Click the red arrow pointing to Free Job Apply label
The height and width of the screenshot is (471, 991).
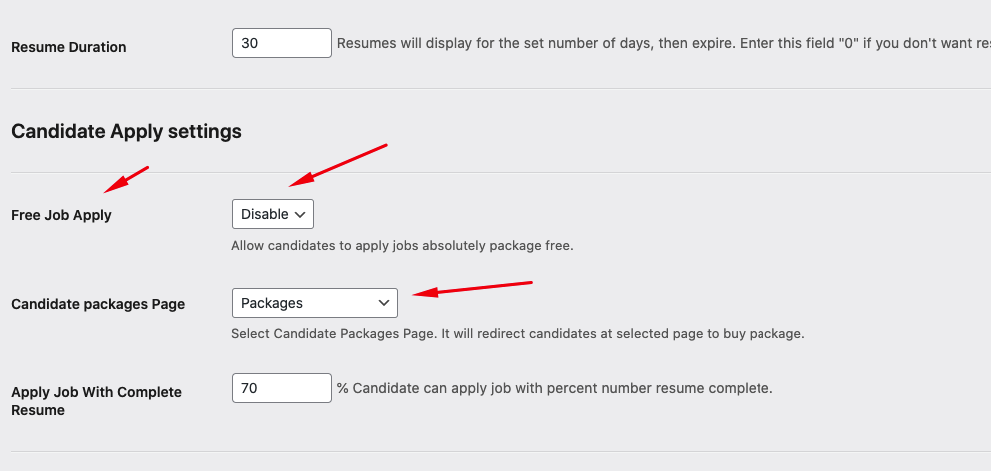pos(127,179)
